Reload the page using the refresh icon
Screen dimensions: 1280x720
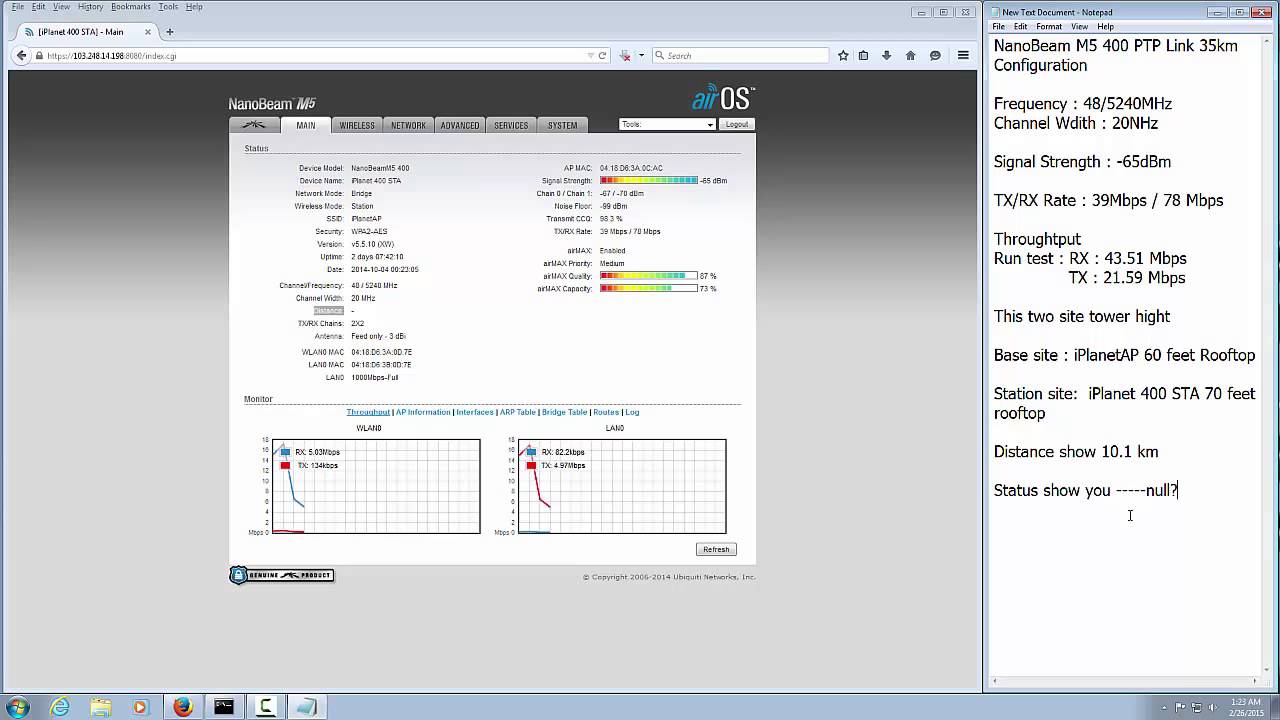coord(602,56)
